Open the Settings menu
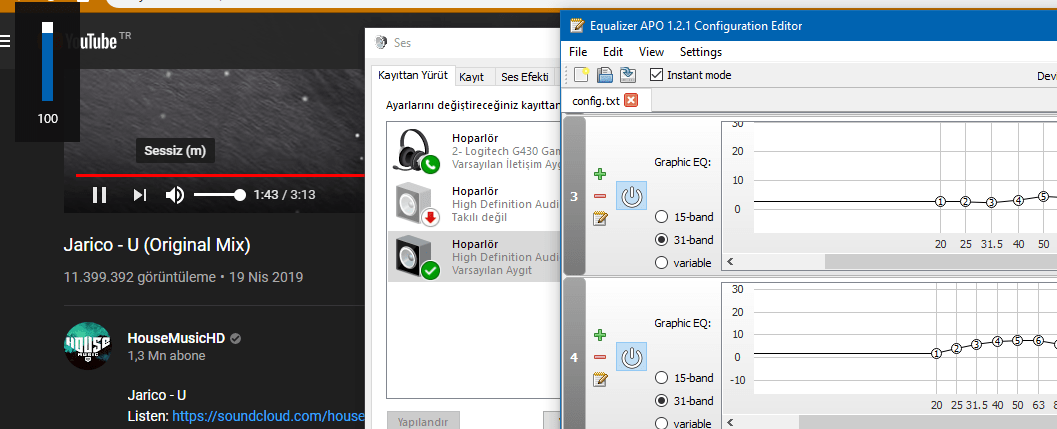The width and height of the screenshot is (1057, 429). coord(700,52)
